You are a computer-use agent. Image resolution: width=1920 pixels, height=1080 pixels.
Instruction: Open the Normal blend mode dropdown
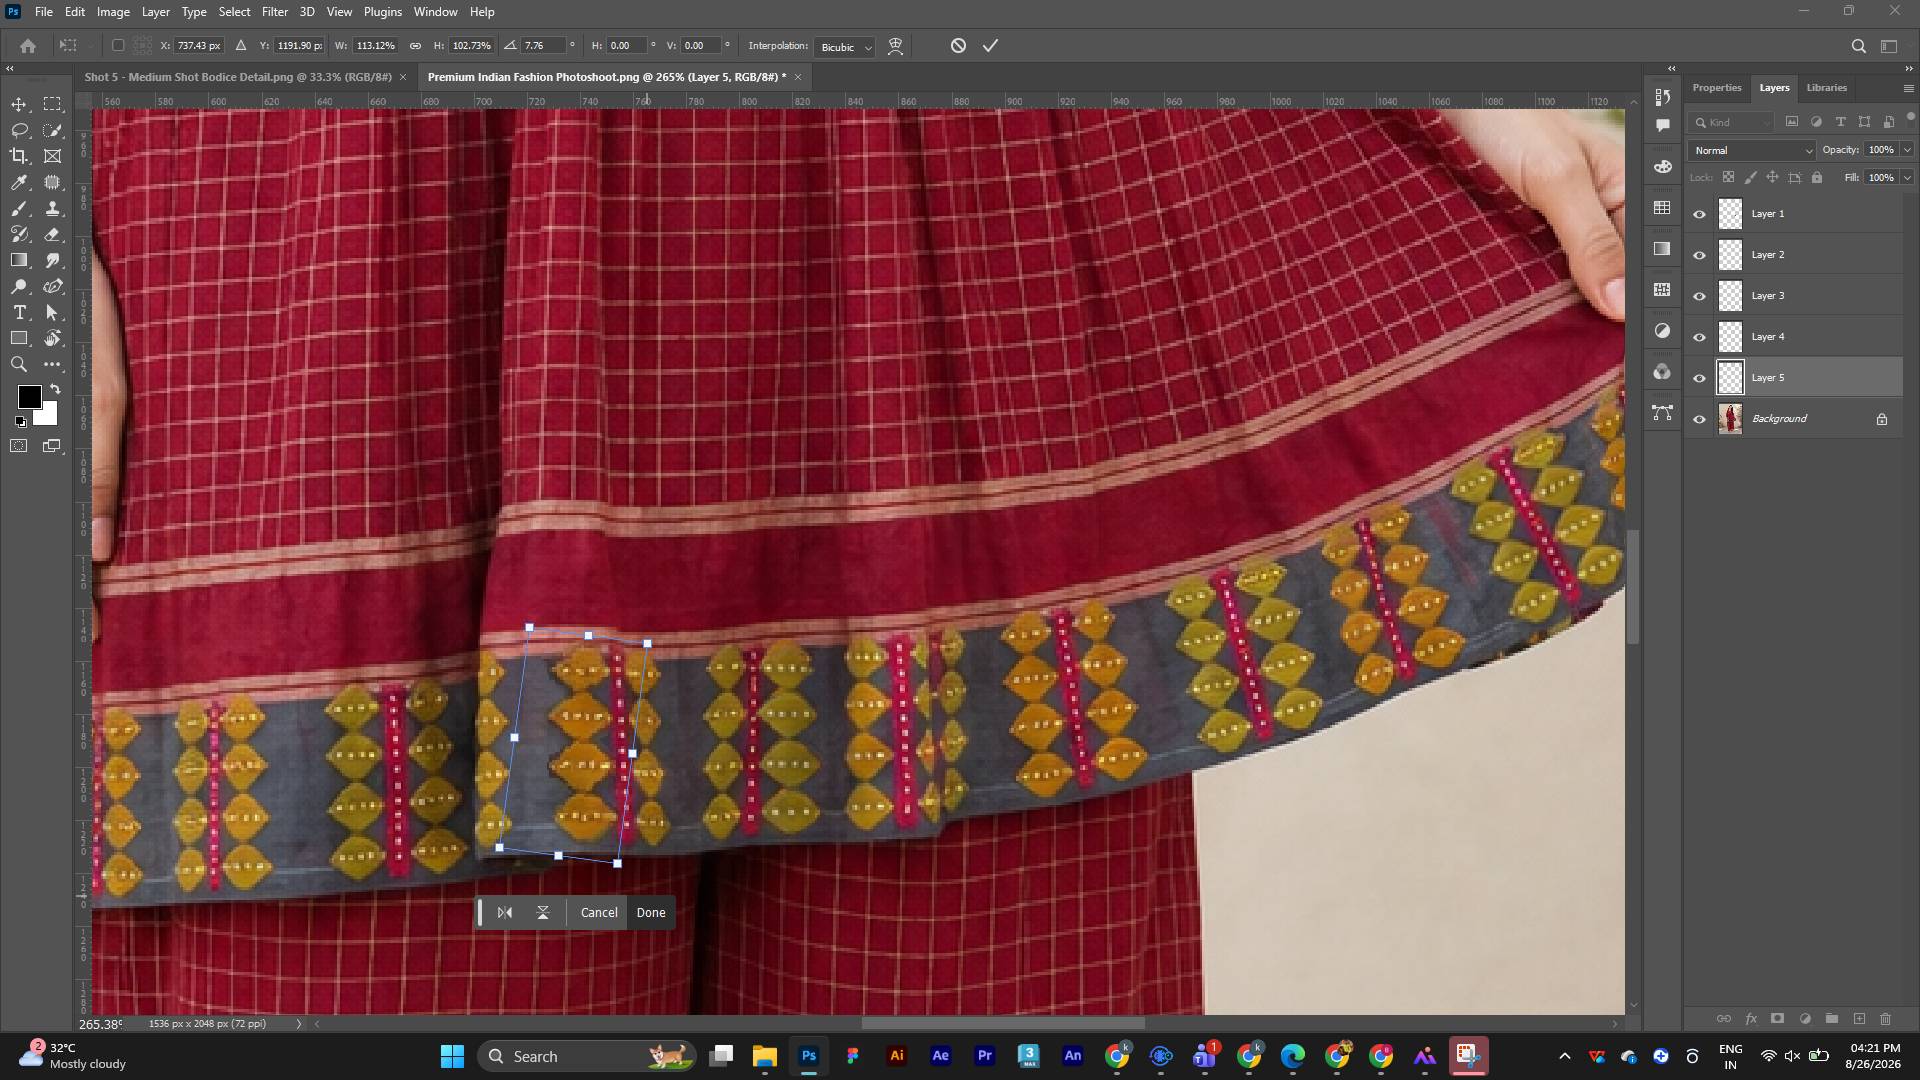tap(1751, 151)
